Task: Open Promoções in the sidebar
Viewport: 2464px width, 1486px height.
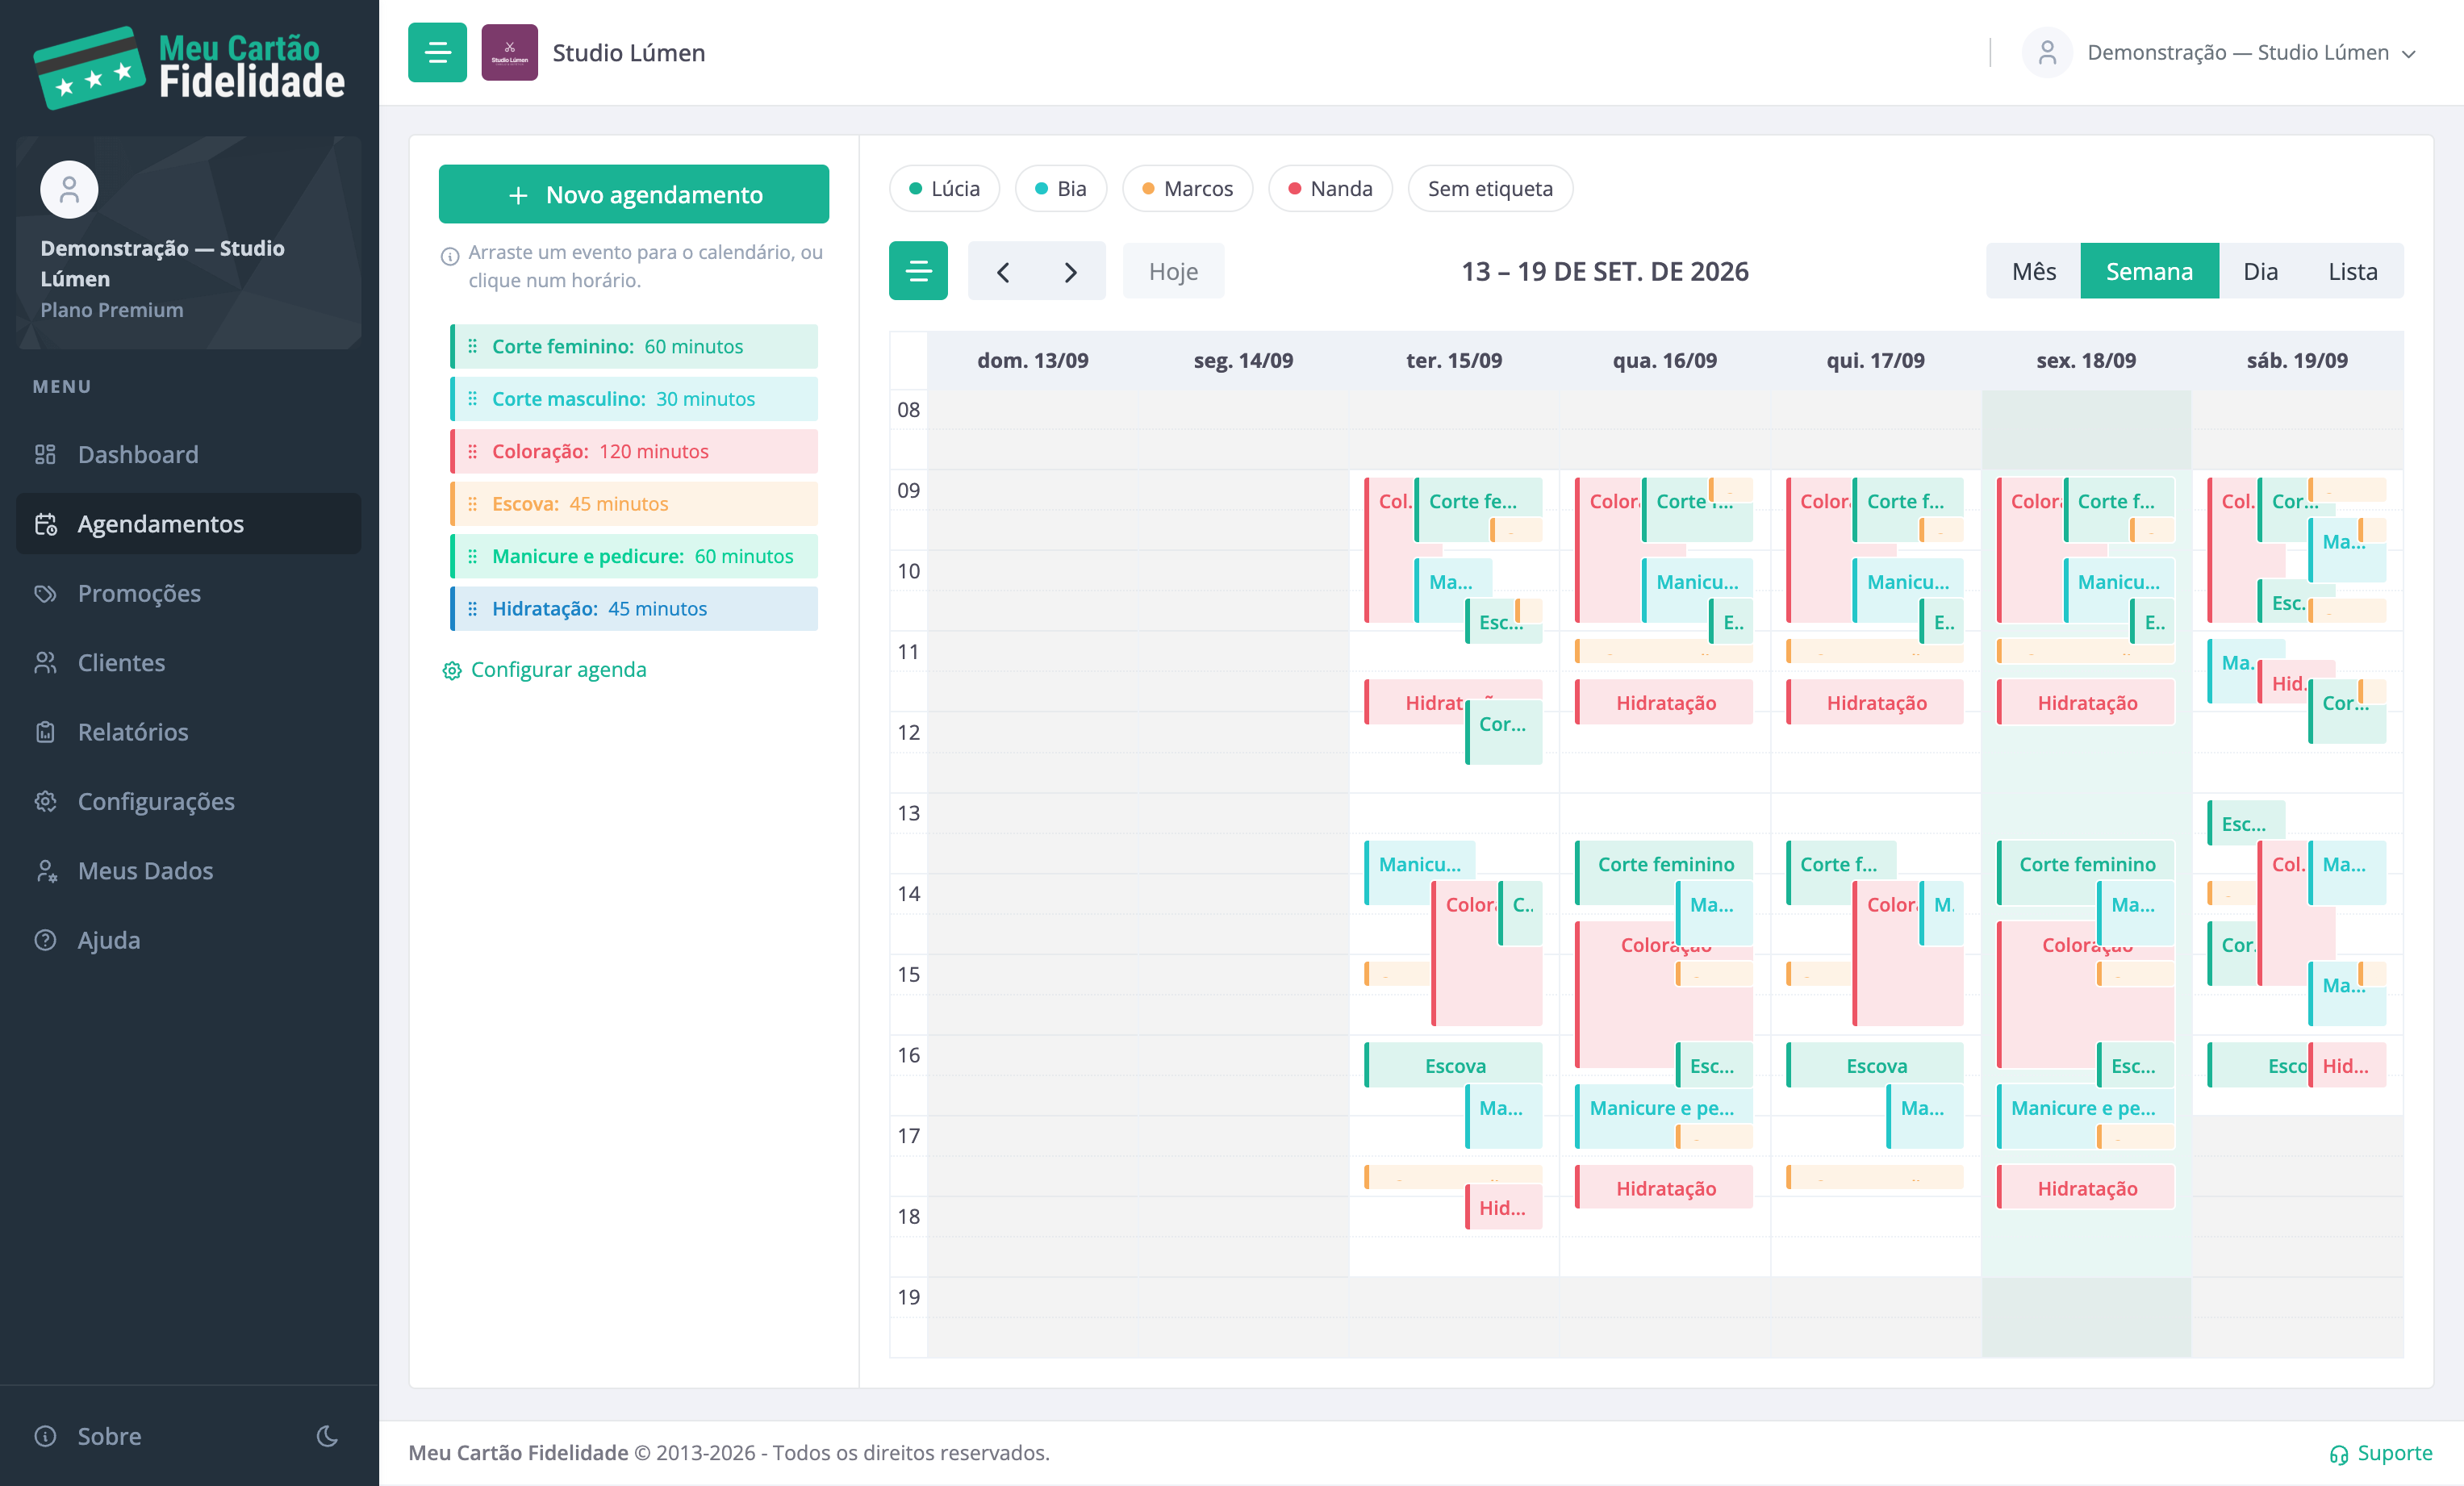Action: click(139, 593)
